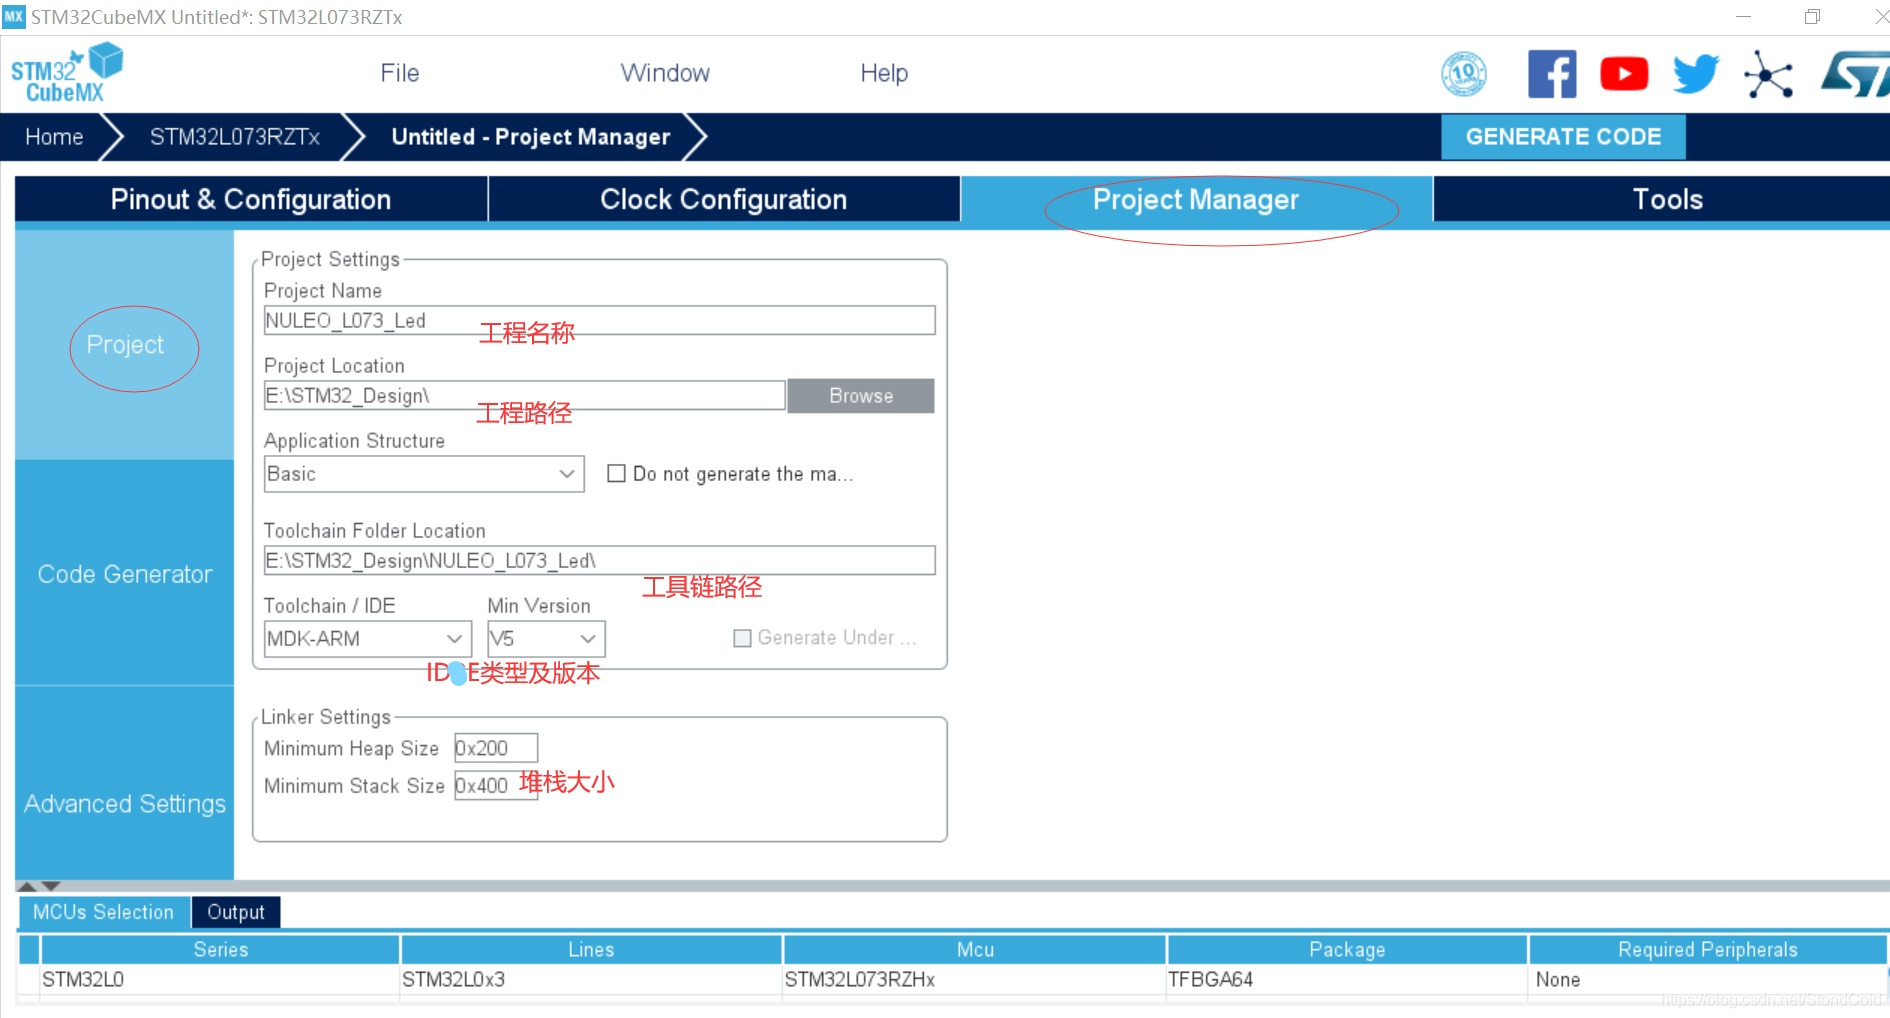Click the Series column header
Viewport: 1890px width, 1018px height.
pyautogui.click(x=220, y=949)
